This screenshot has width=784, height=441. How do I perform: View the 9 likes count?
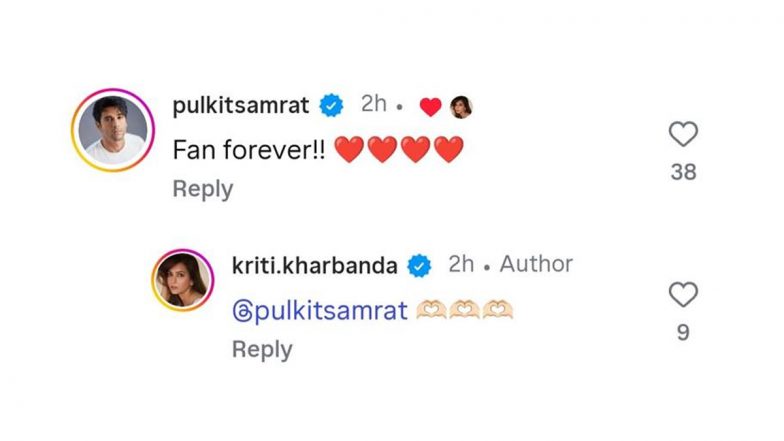[x=684, y=333]
